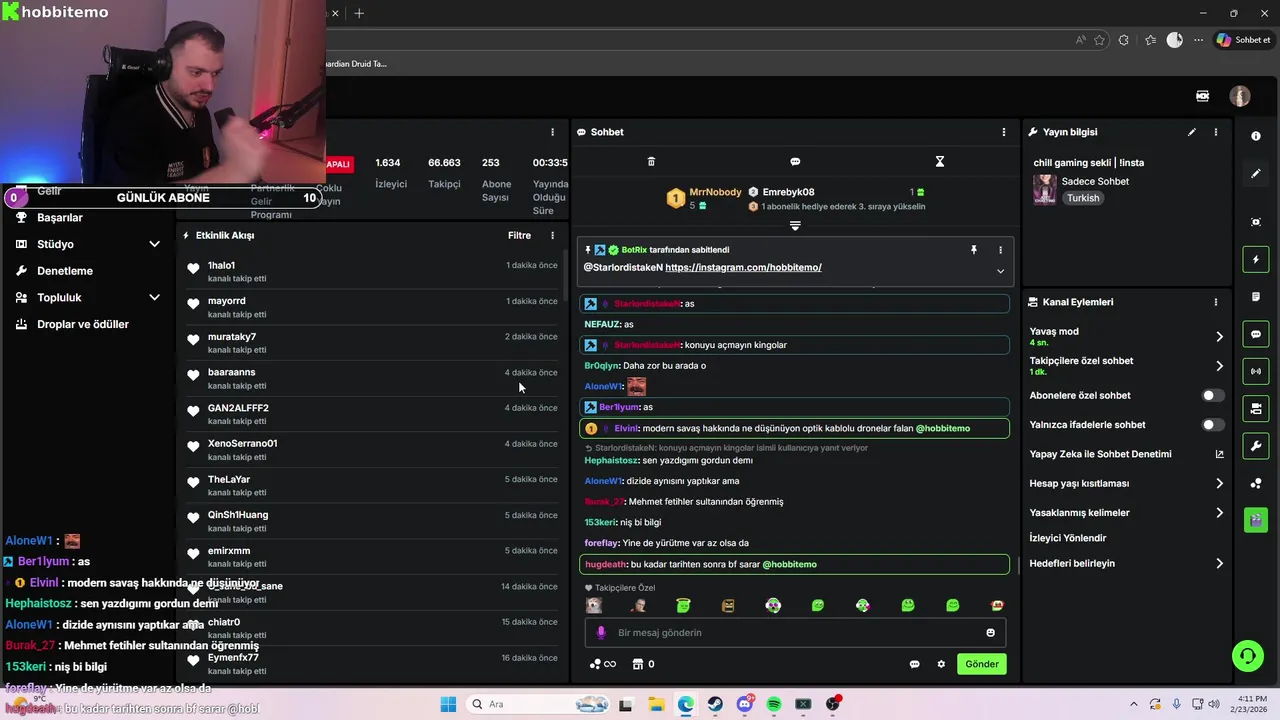1280x720 pixels.
Task: Click MrrNobody in gift leaderboard
Action: tap(715, 192)
